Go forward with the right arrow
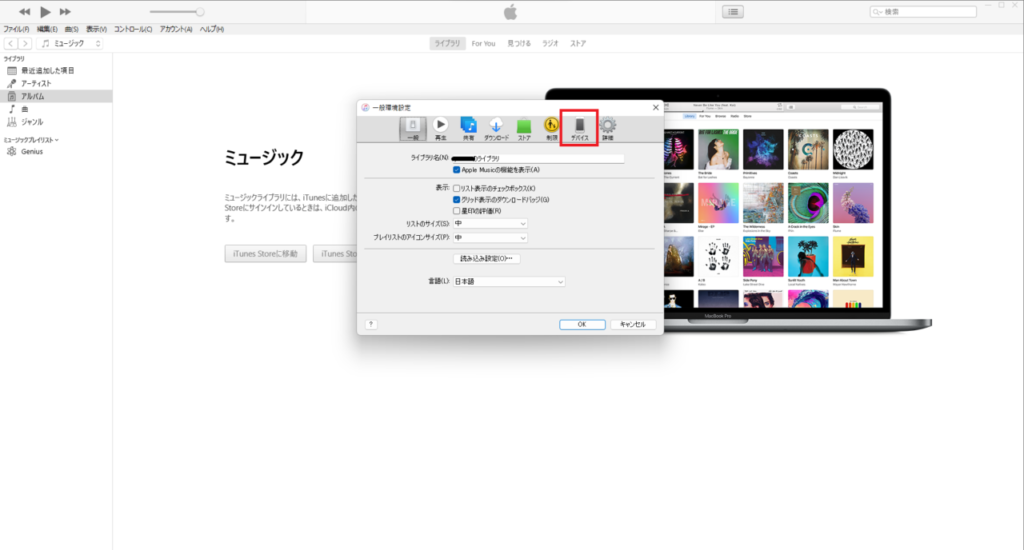Image resolution: width=1024 pixels, height=550 pixels. coord(25,44)
